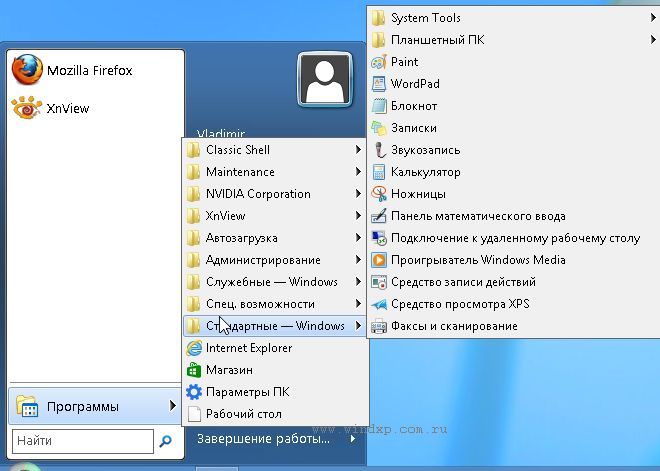Click the Программы folder icon
The image size is (660, 471).
[x=27, y=406]
